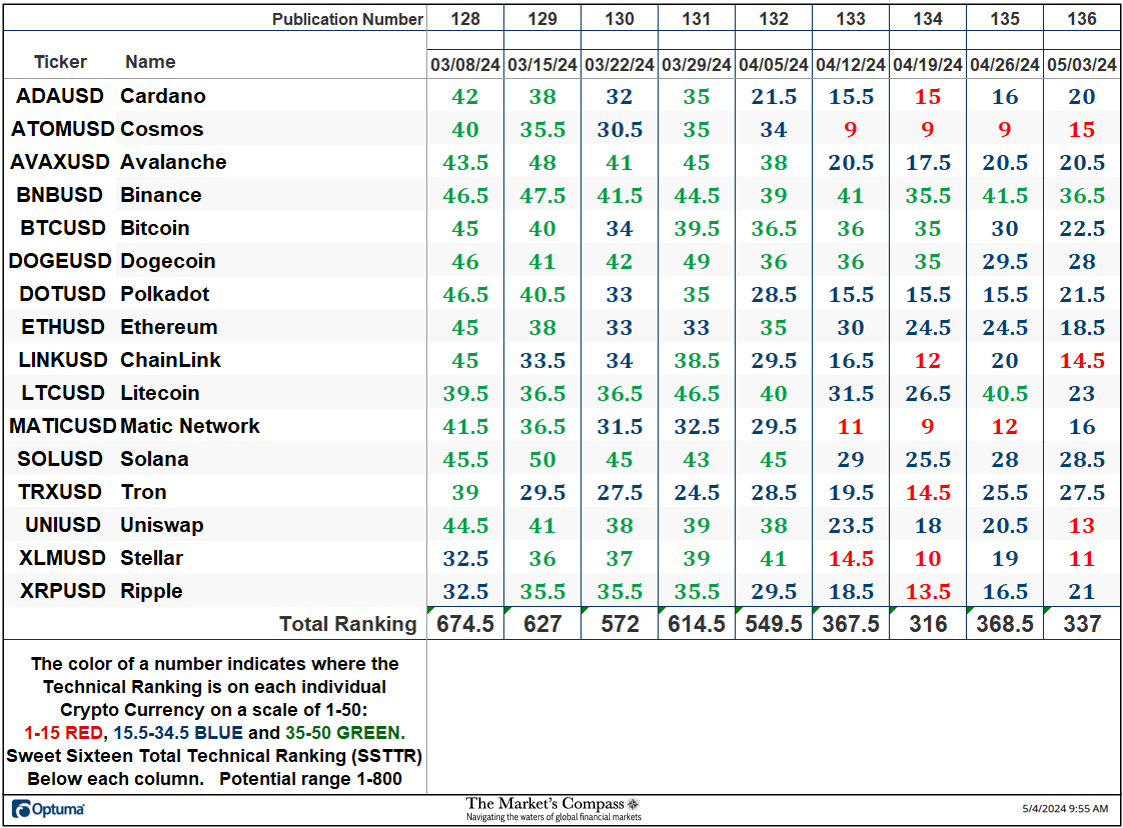Click the Dogecoin name cell

pyautogui.click(x=168, y=261)
